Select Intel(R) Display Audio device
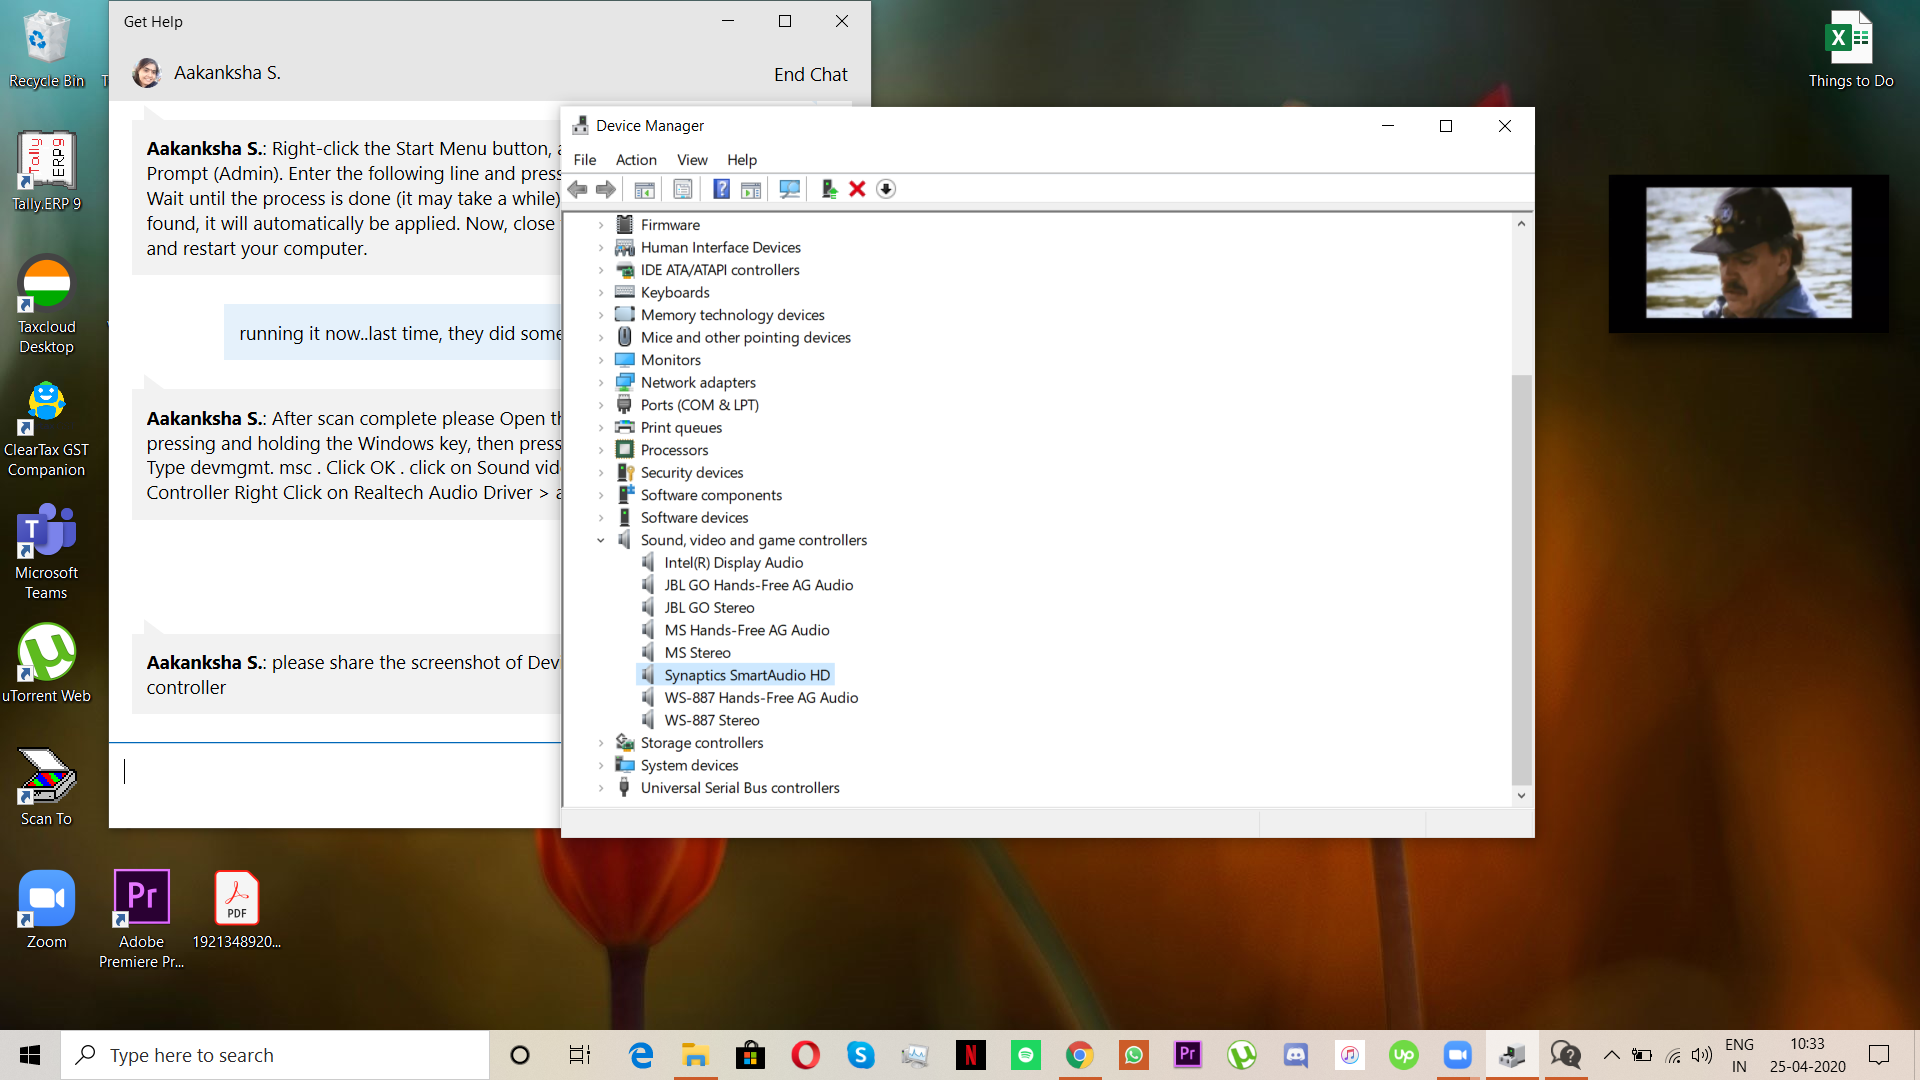This screenshot has height=1080, width=1920. coord(733,563)
